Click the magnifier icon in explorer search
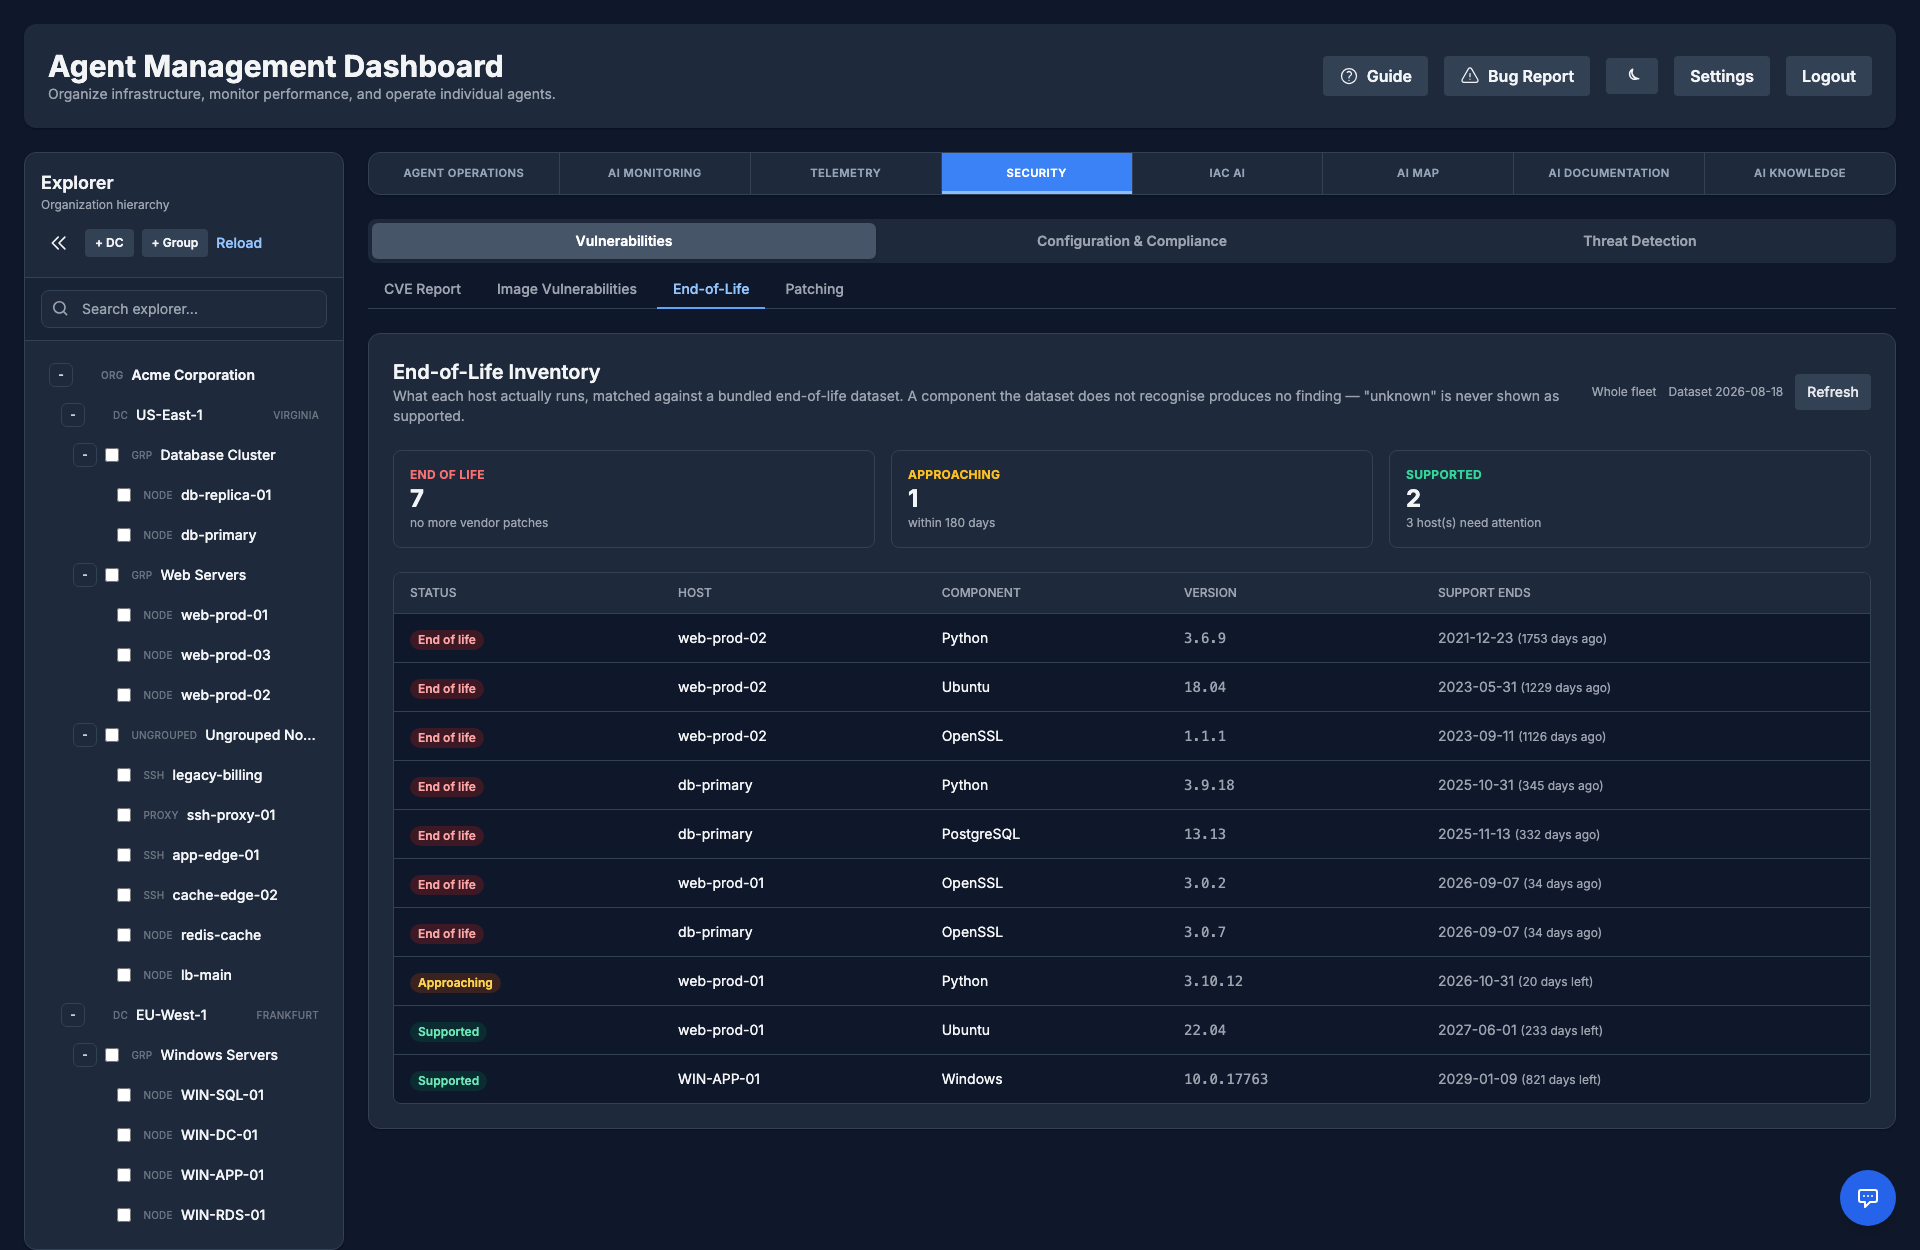 pyautogui.click(x=61, y=309)
